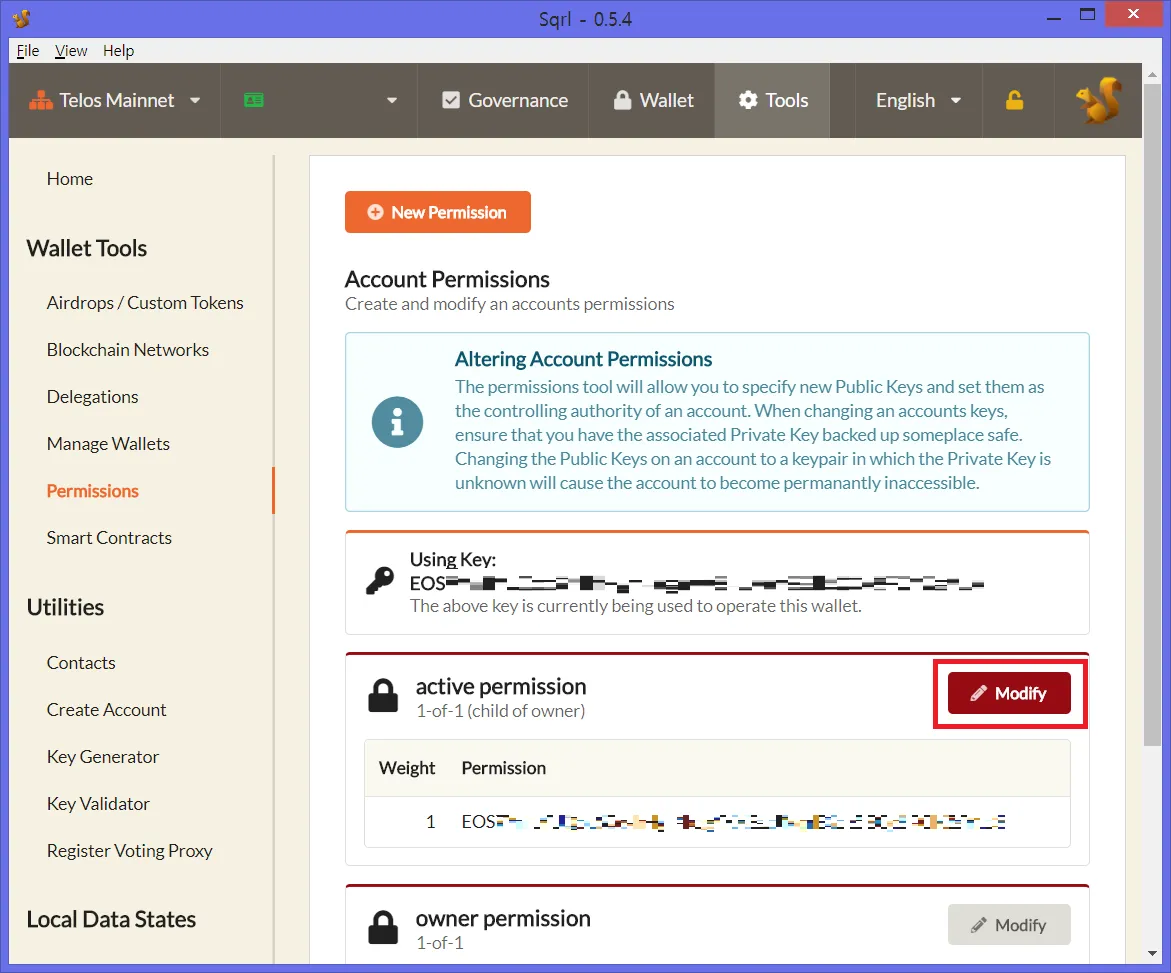Viewport: 1171px width, 973px height.
Task: Go to Home in sidebar
Action: [69, 178]
